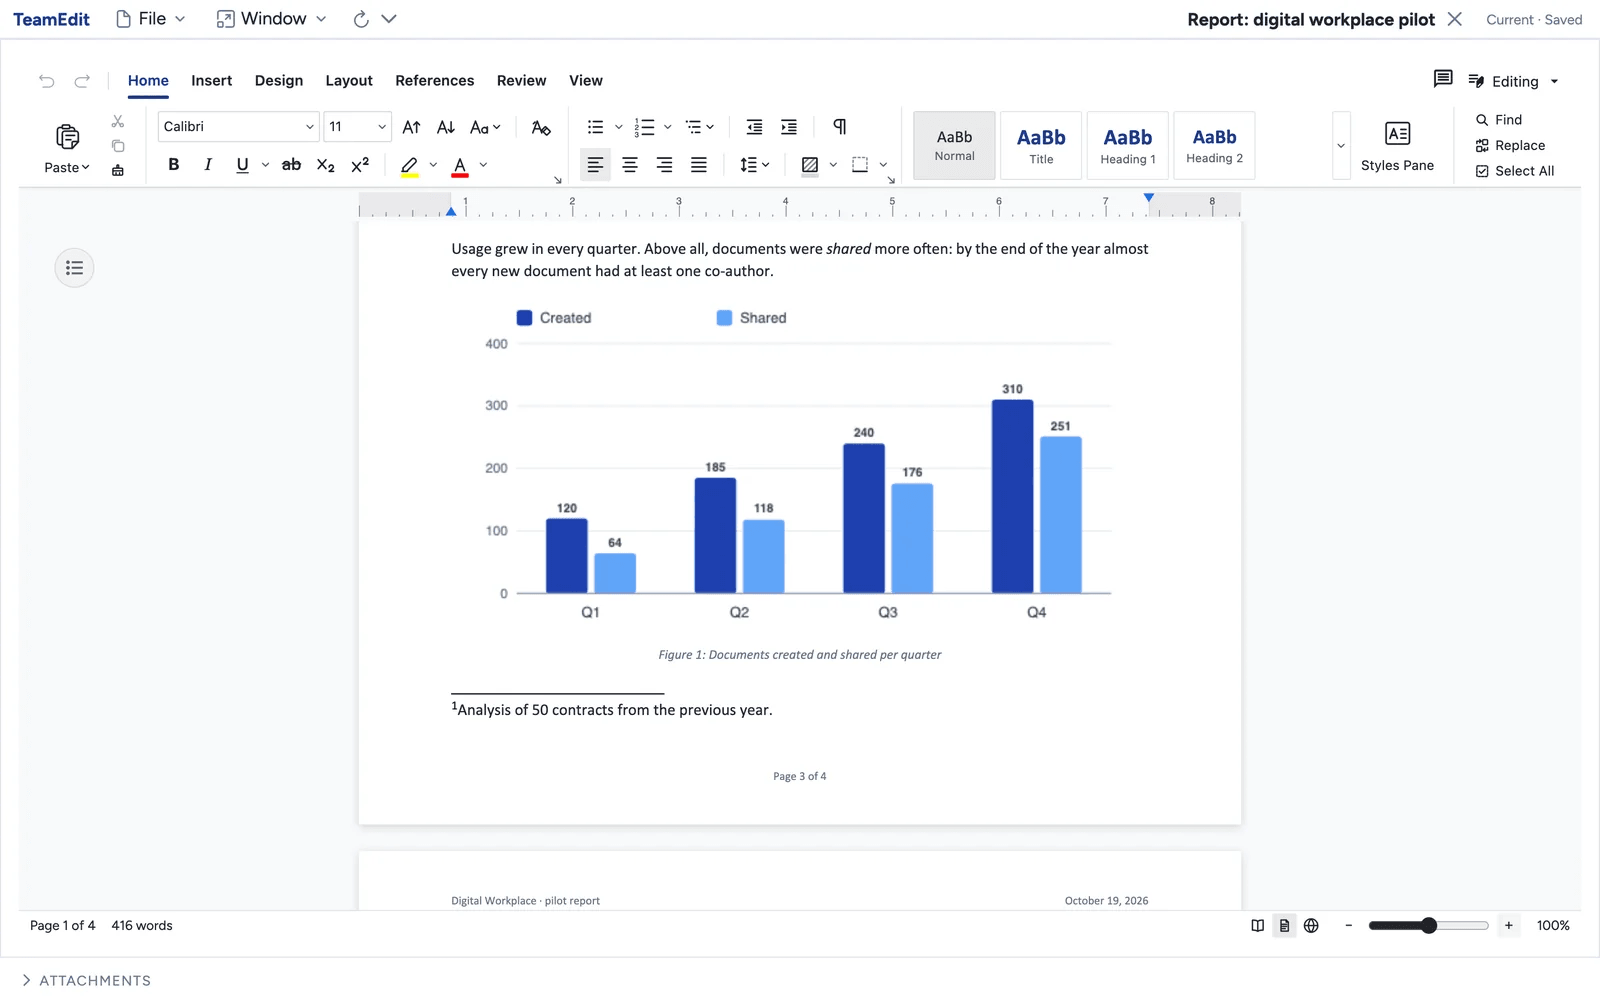This screenshot has width=1600, height=1000.
Task: Open the Window menu
Action: click(x=271, y=19)
